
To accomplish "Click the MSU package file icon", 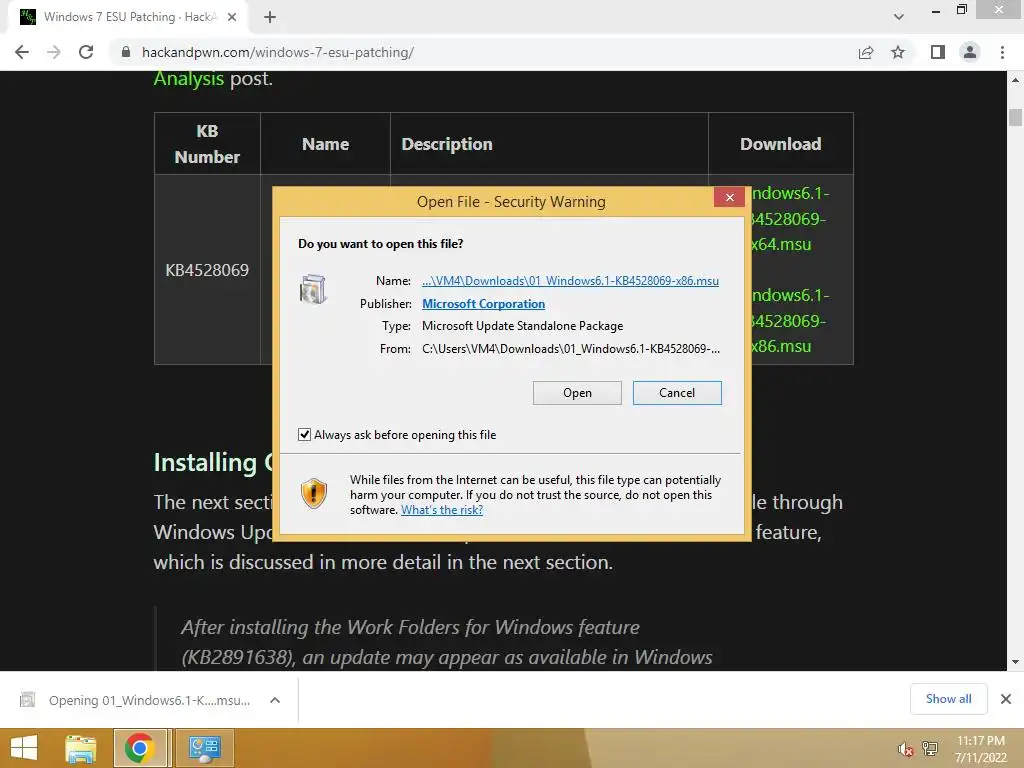I will coord(313,289).
